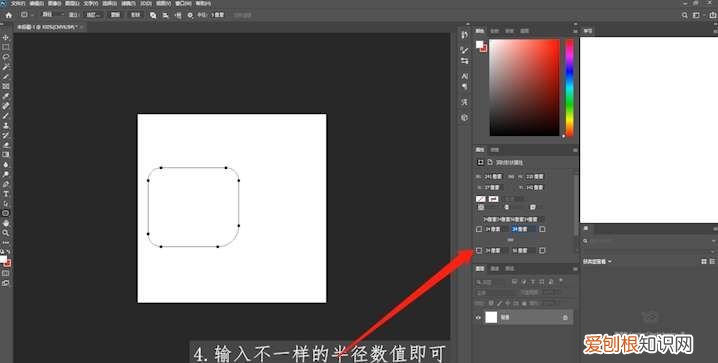Toggle the top-left corner radius link icon
The image size is (718, 363).
pyautogui.click(x=479, y=229)
